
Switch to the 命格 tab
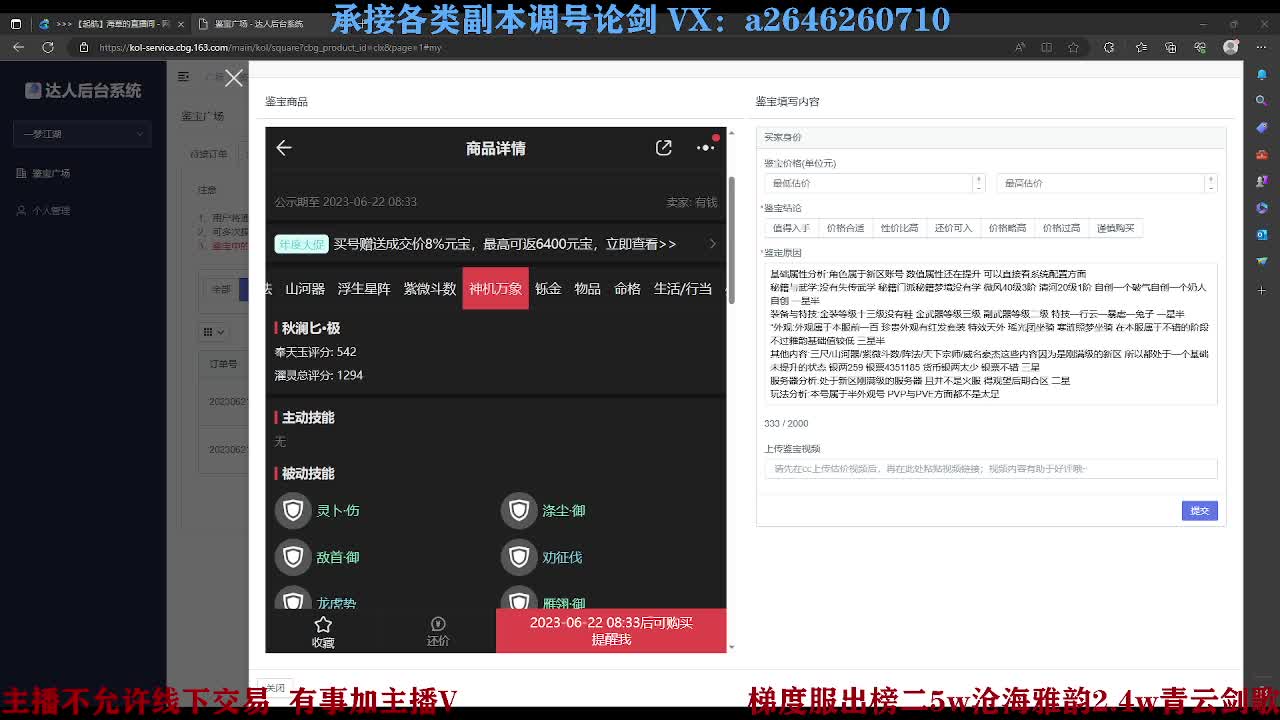pyautogui.click(x=627, y=289)
